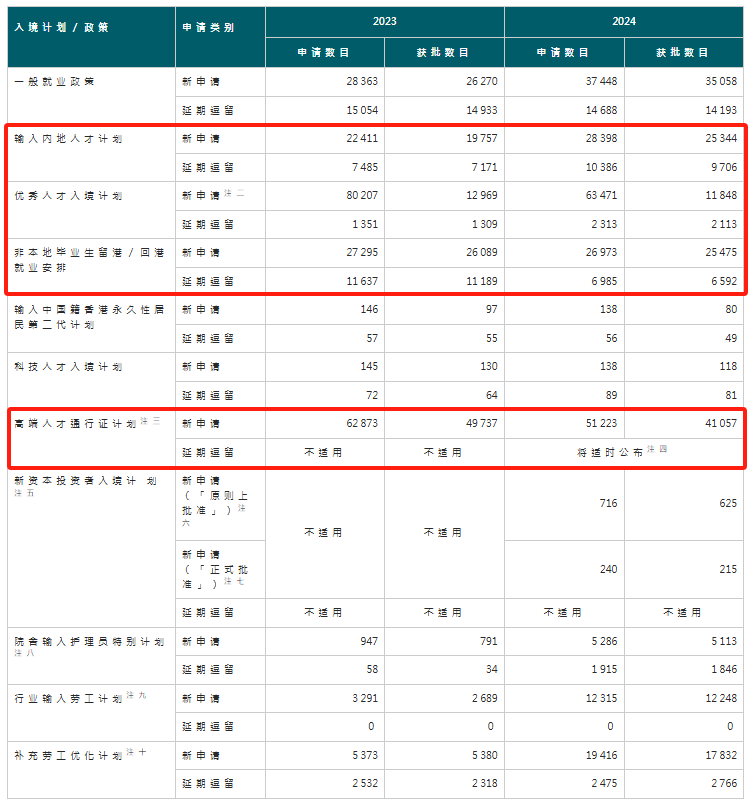The width and height of the screenshot is (752, 805).
Task: Click the 2024 column group header
Action: pyautogui.click(x=623, y=22)
